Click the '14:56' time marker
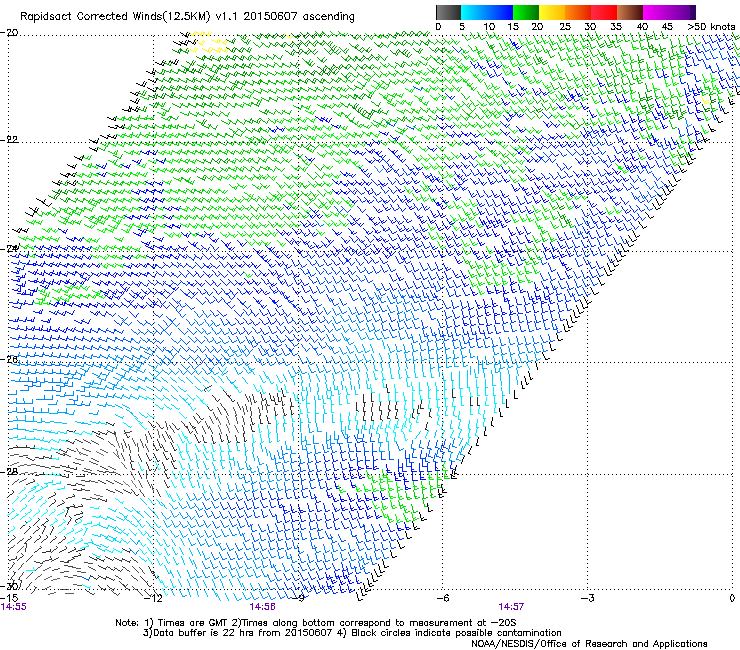740x650 pixels. [262, 607]
